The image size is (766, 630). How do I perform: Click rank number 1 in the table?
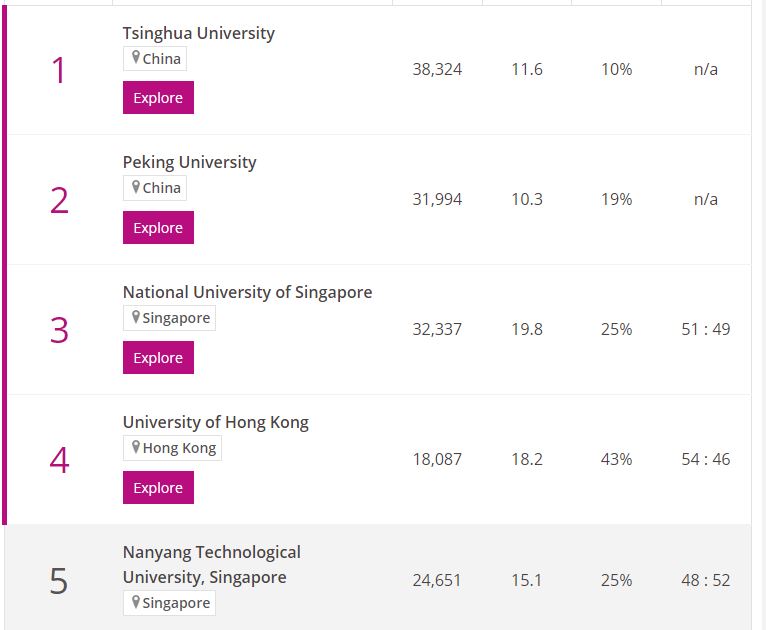(x=59, y=70)
